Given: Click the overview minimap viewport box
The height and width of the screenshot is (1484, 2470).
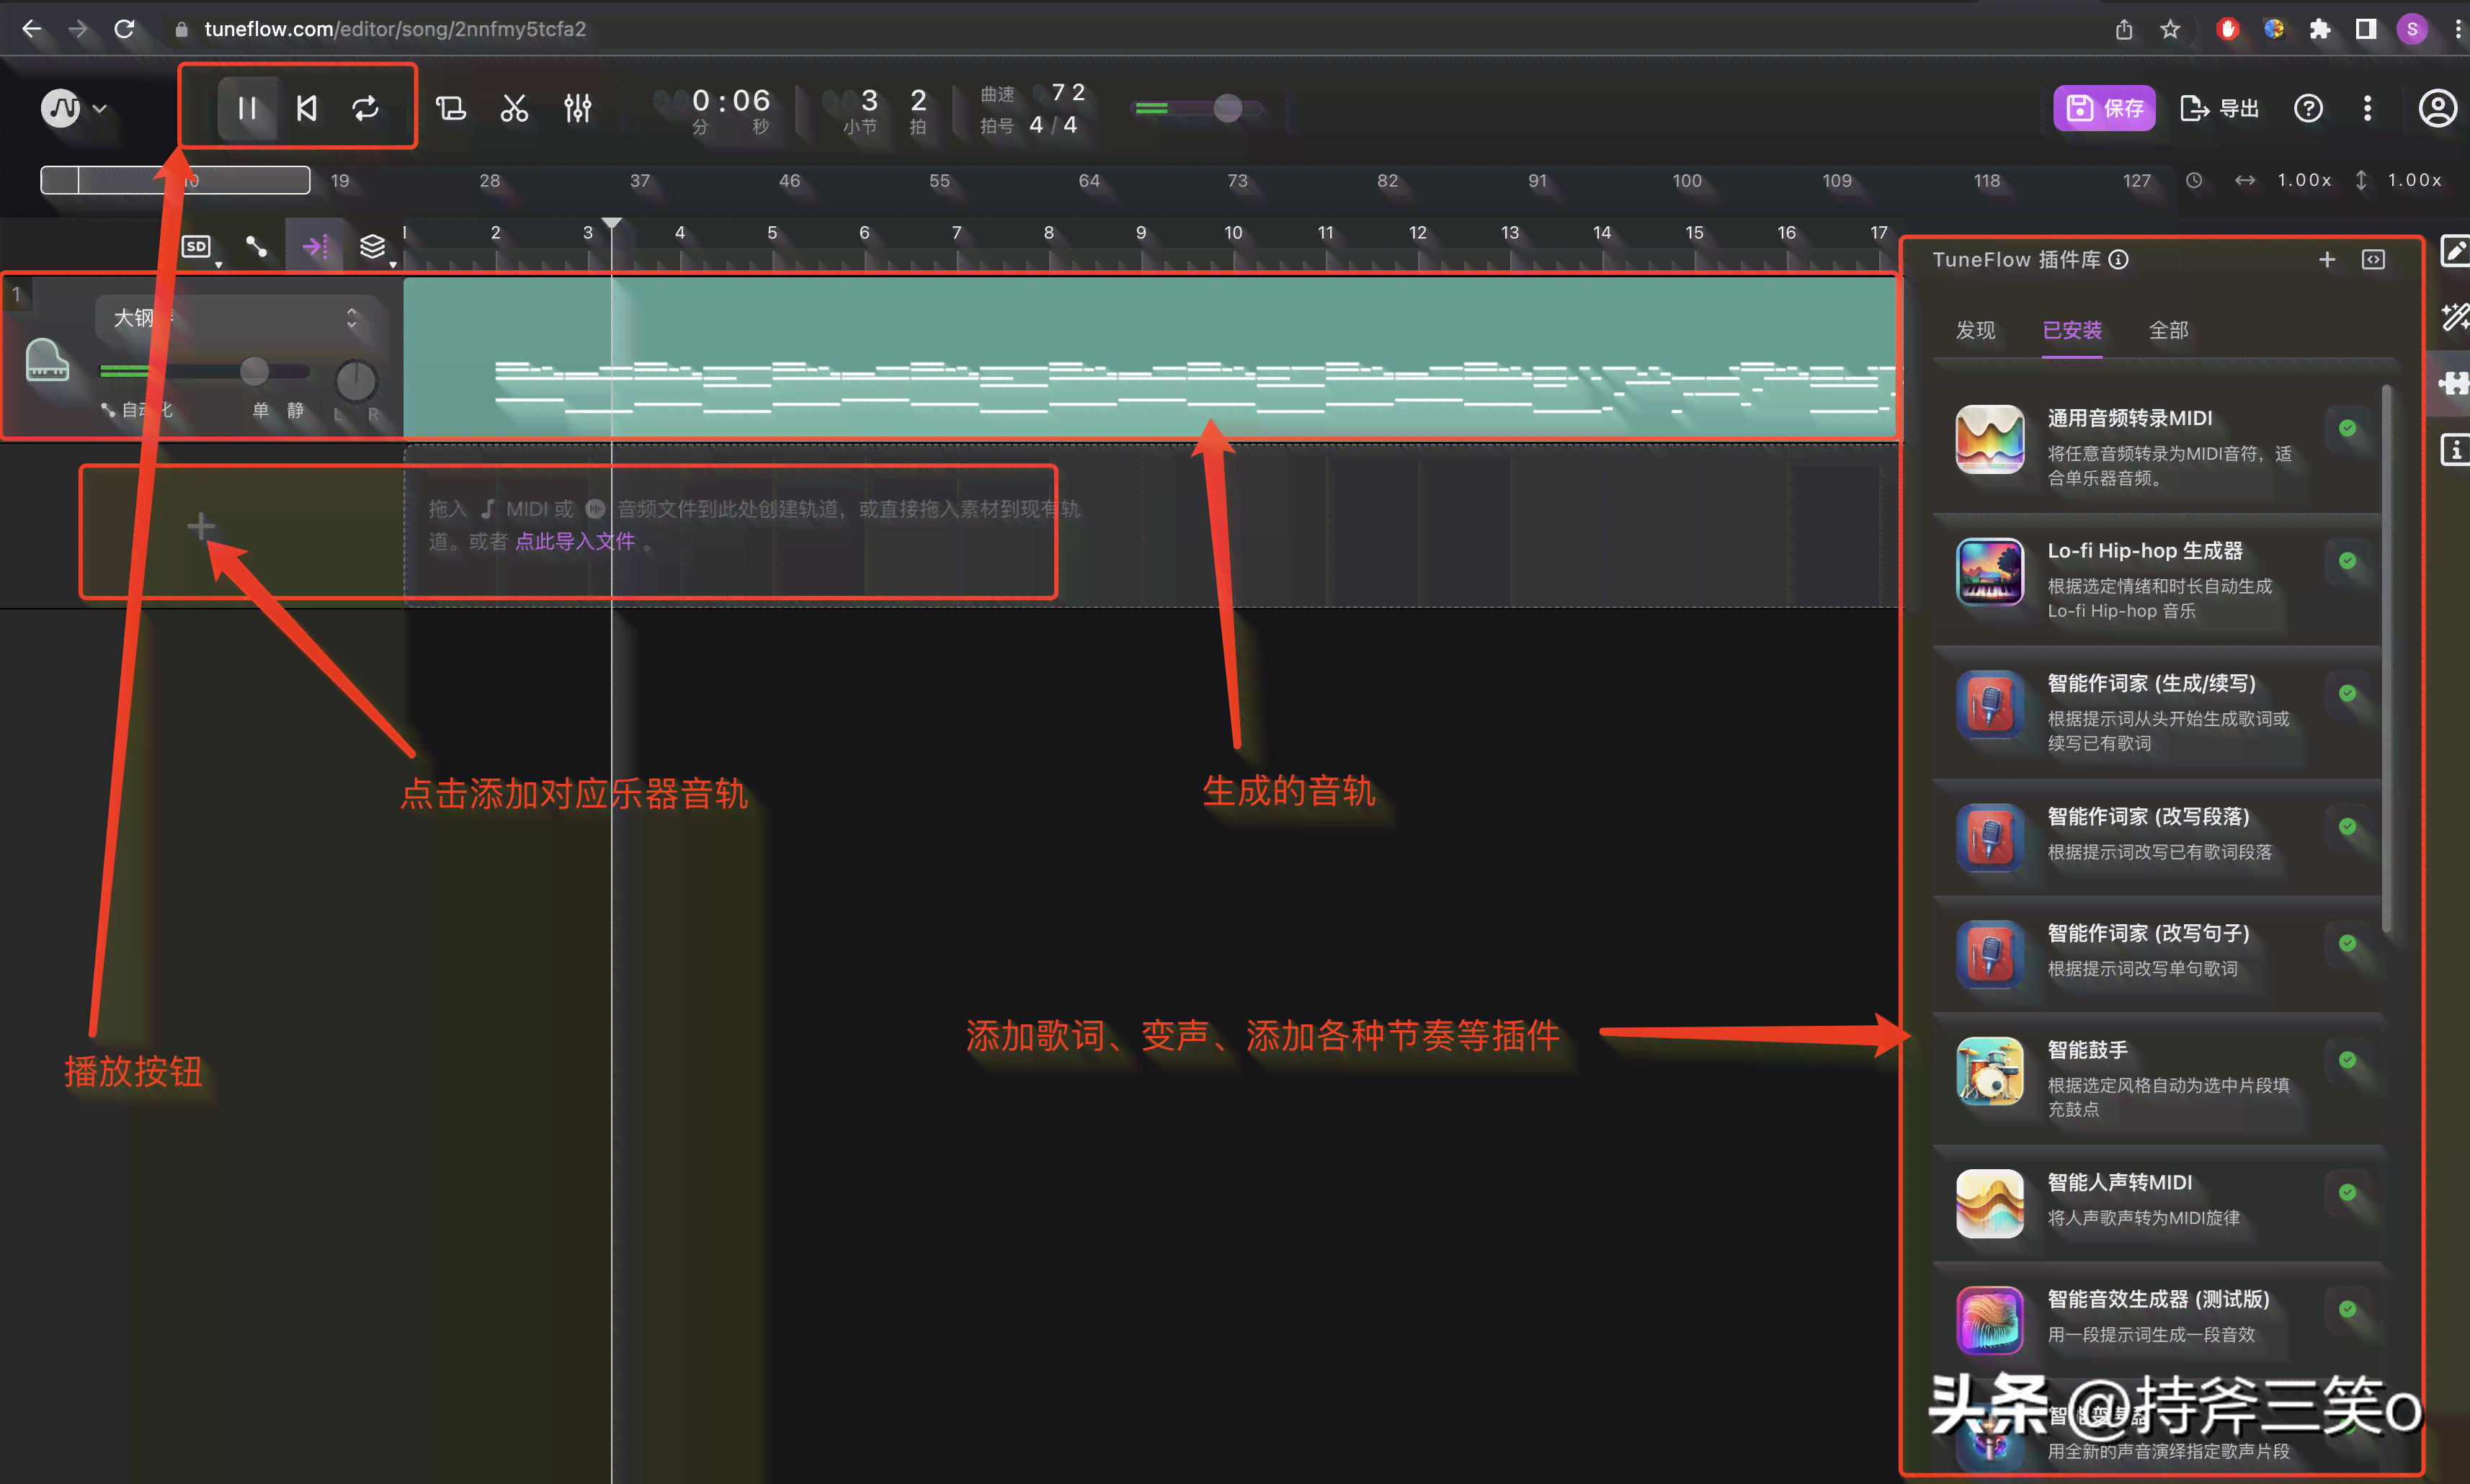Looking at the screenshot, I should tap(175, 180).
